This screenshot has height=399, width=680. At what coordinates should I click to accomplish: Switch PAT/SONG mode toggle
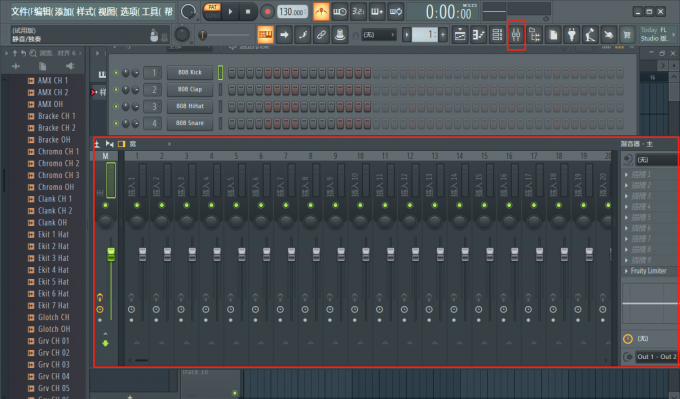point(212,11)
